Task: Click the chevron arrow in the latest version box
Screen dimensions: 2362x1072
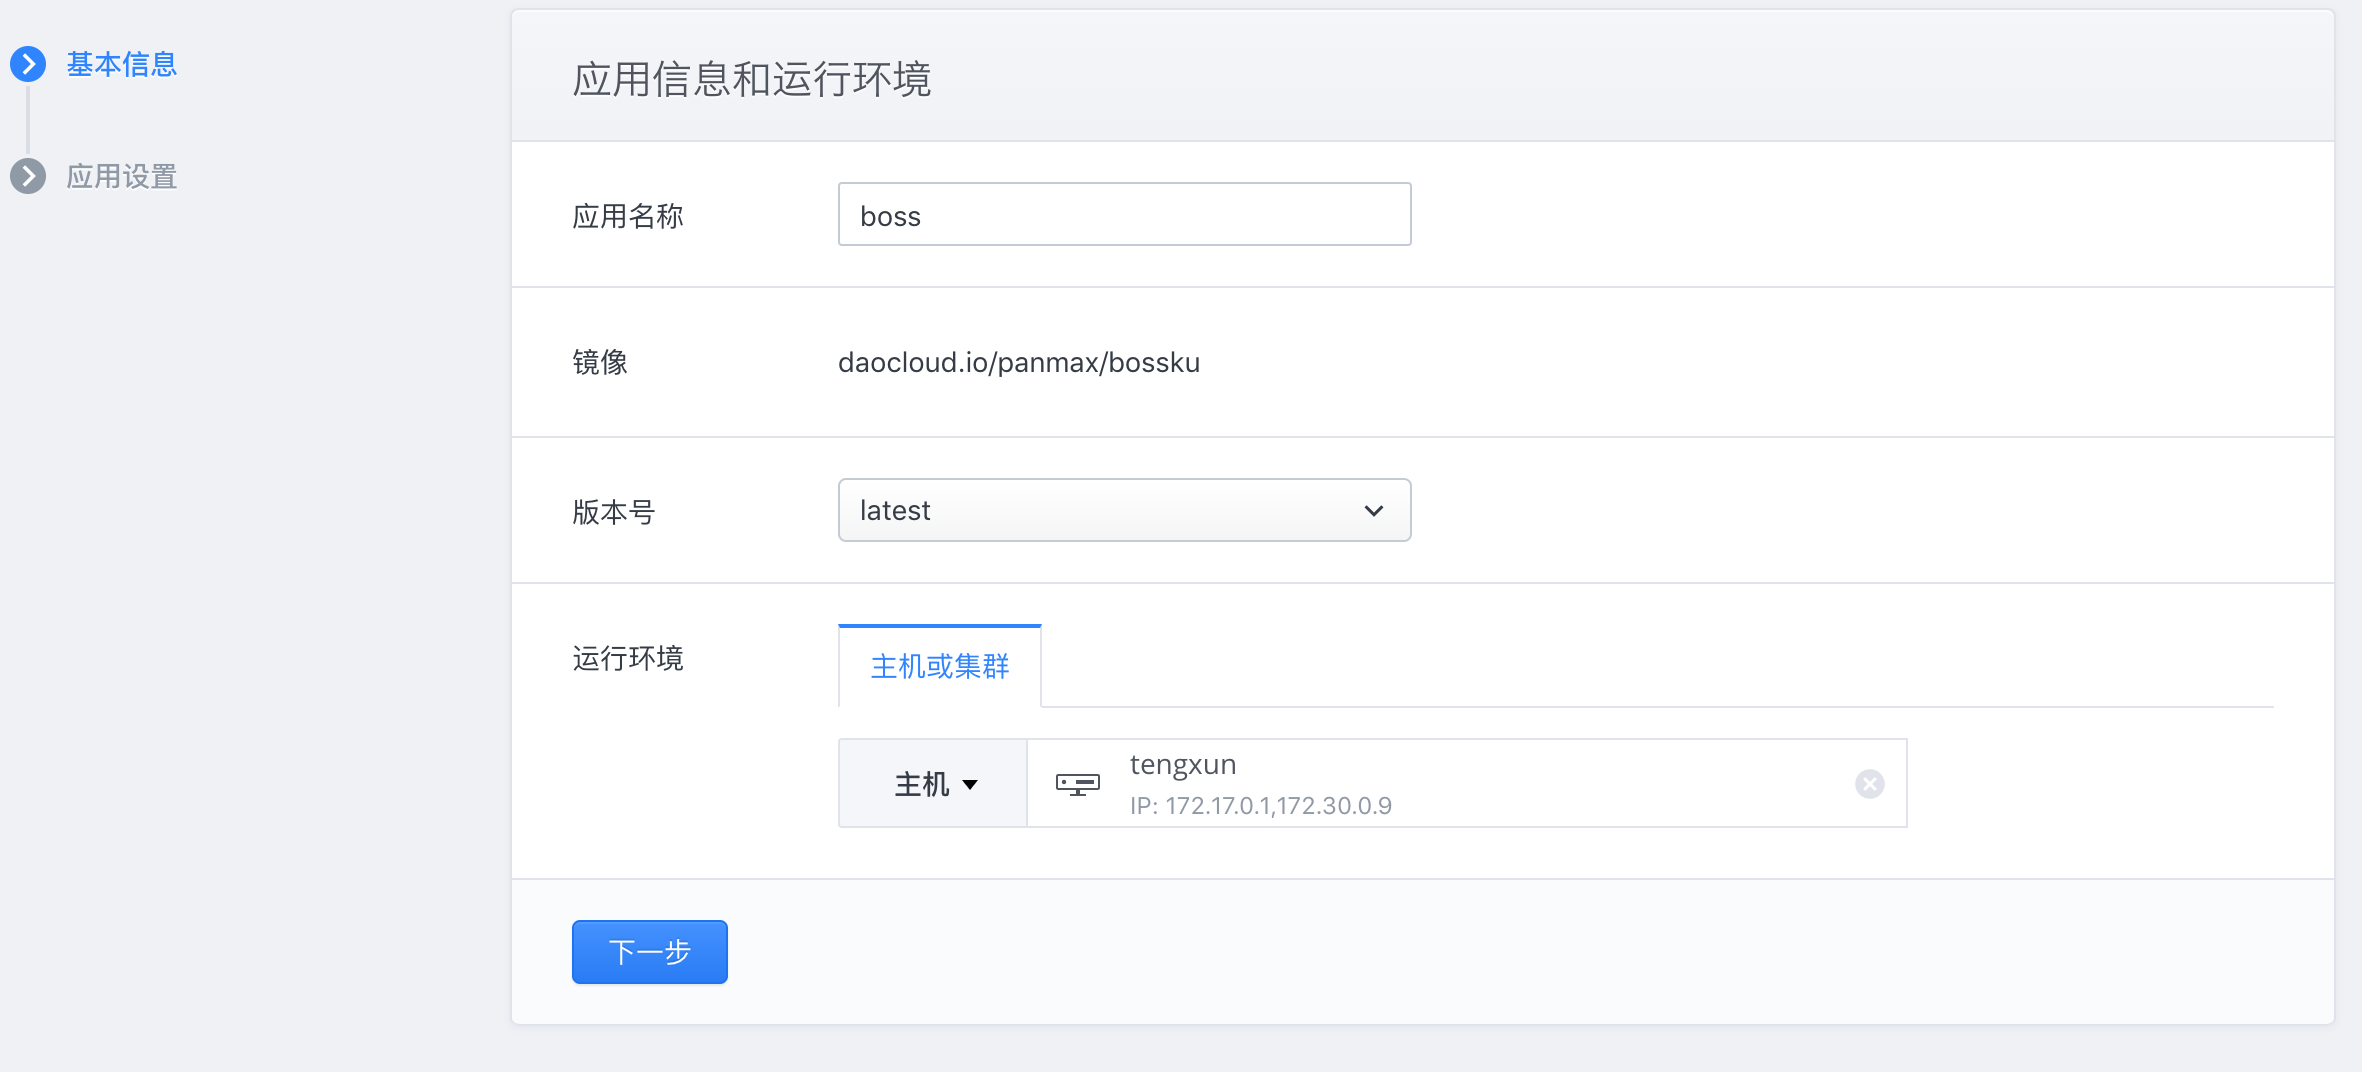Action: [x=1373, y=511]
